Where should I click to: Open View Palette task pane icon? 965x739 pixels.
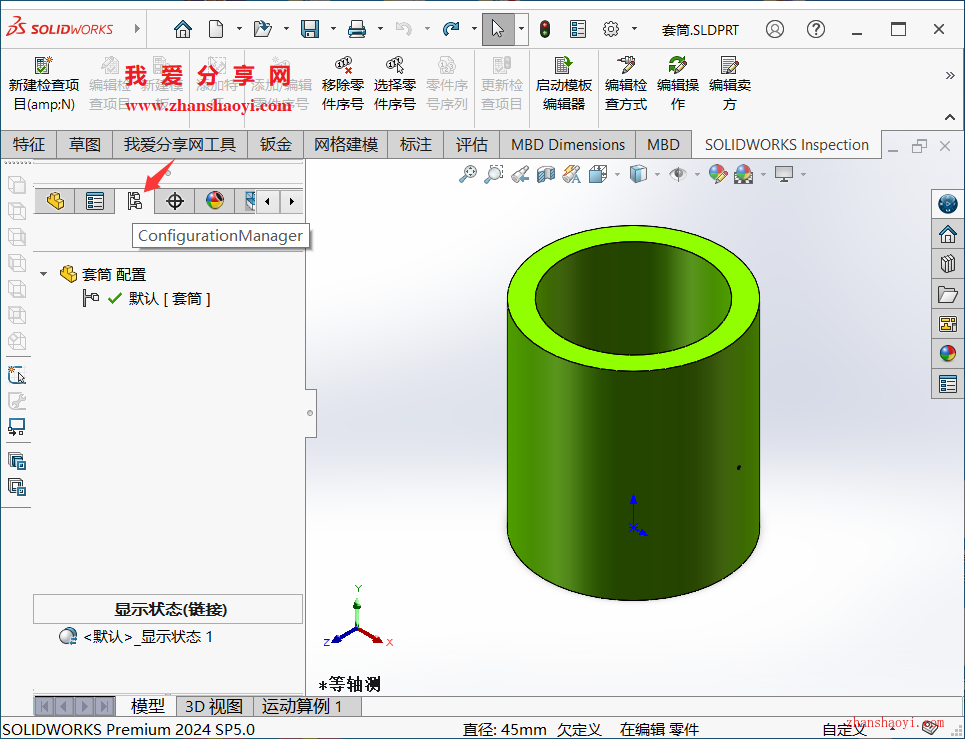point(948,323)
